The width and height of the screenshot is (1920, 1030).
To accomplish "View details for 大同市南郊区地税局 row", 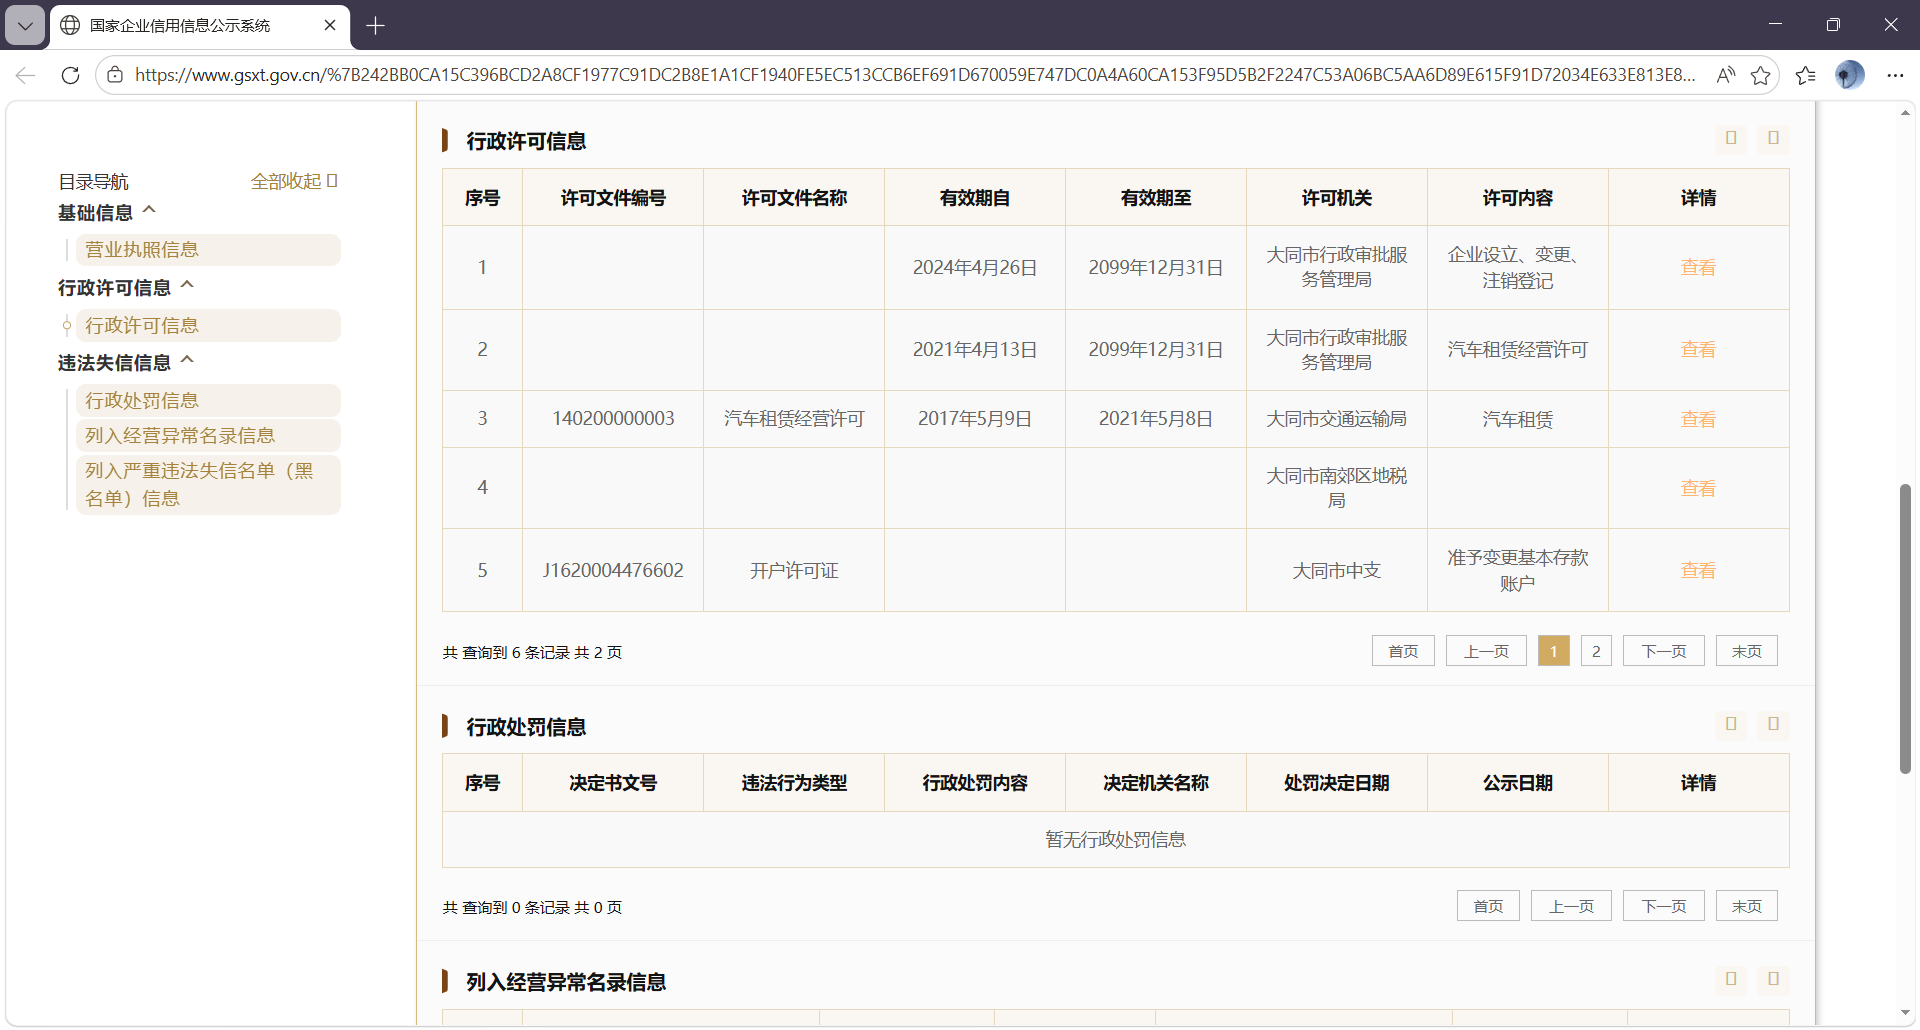I will 1698,489.
